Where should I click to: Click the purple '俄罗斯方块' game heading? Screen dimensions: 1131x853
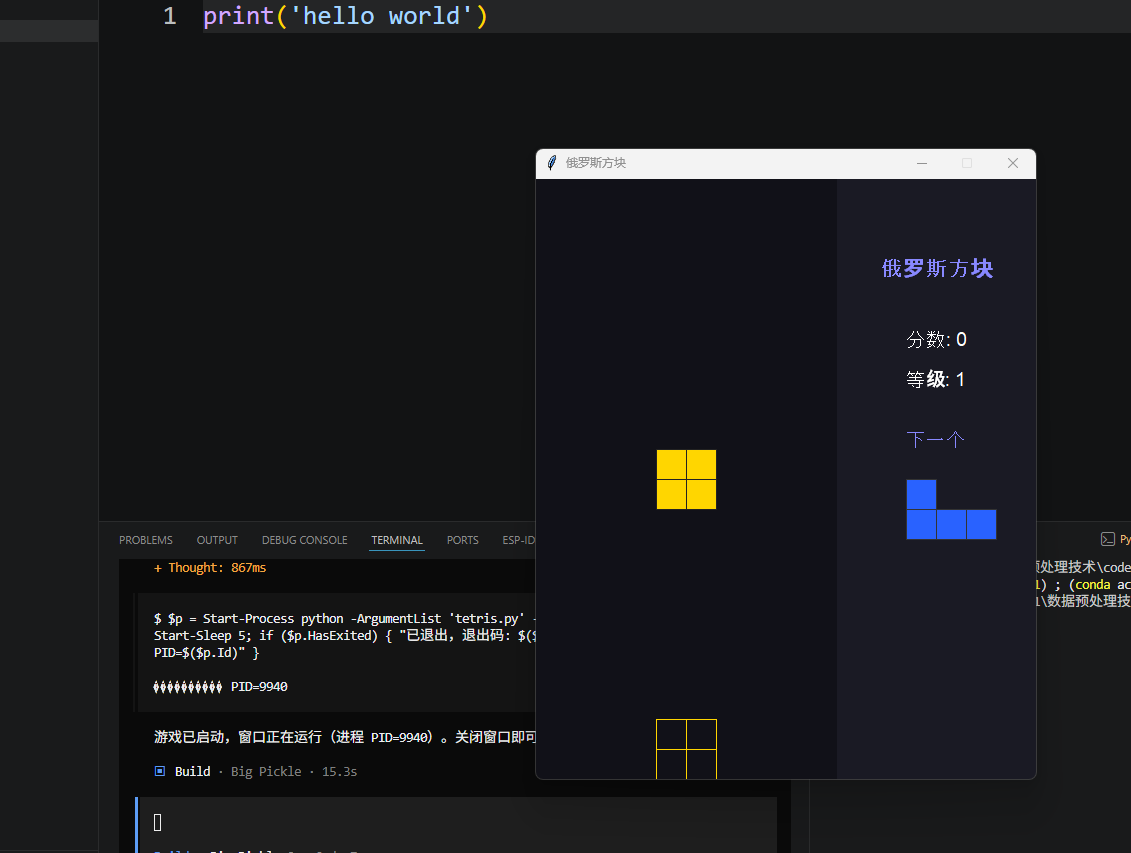pos(937,268)
